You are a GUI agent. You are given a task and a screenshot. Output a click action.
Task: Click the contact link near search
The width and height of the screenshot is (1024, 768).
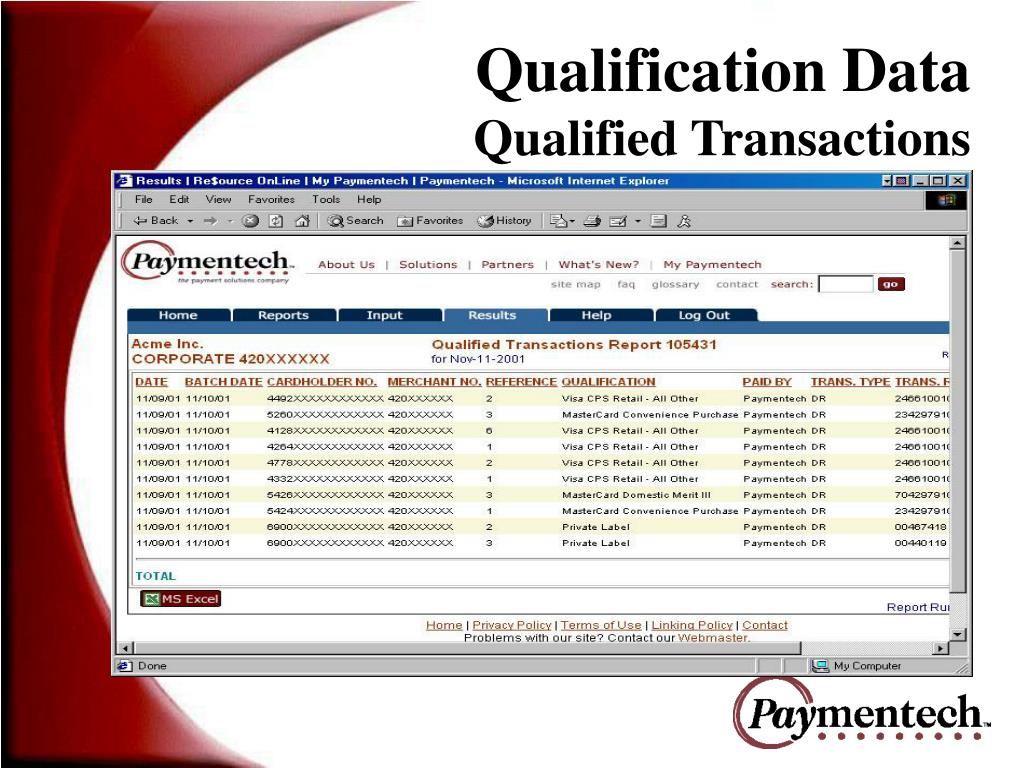coord(737,284)
